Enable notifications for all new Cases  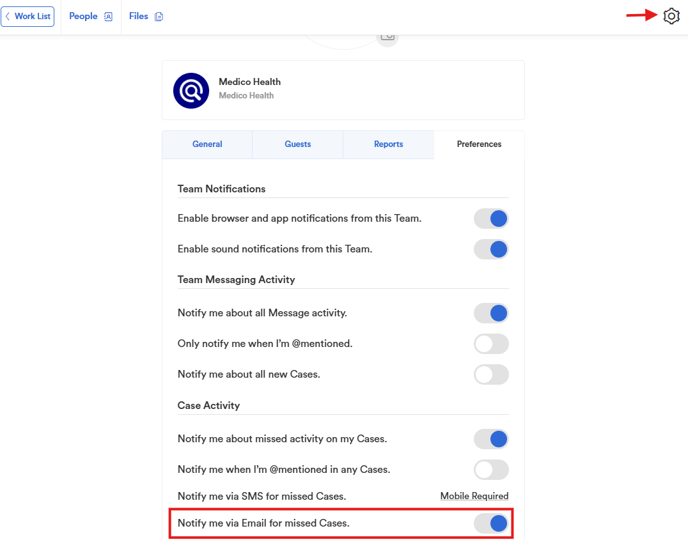pos(491,375)
